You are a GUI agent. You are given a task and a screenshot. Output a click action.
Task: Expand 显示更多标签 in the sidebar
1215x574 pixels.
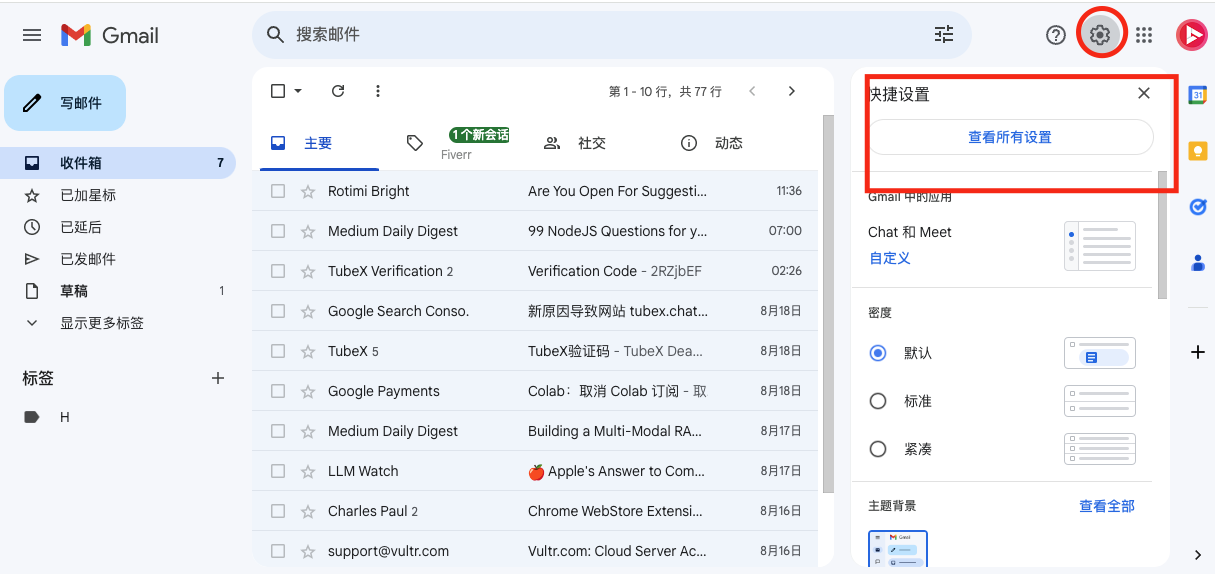coord(101,323)
